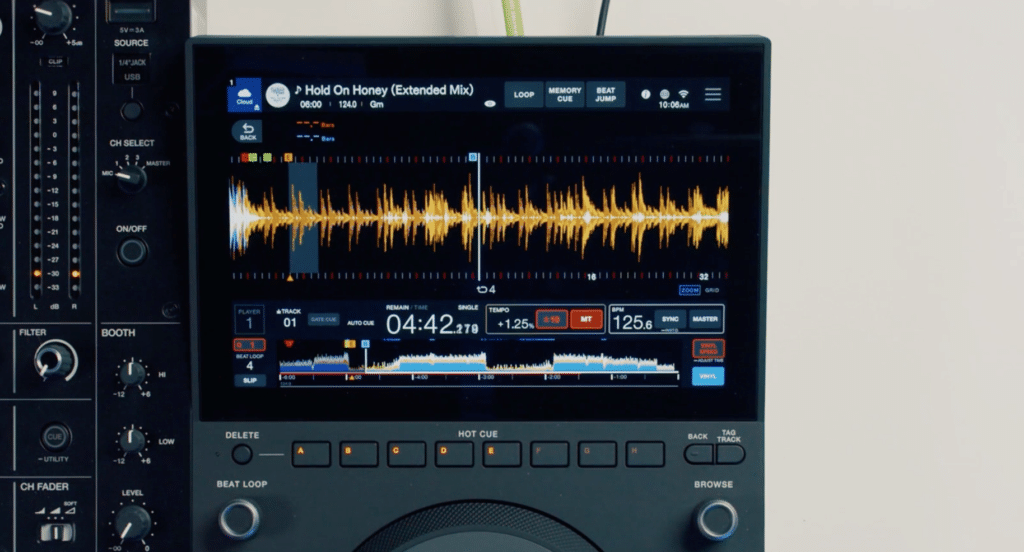This screenshot has width=1024, height=552.
Task: Open the track info icon
Action: (x=645, y=94)
